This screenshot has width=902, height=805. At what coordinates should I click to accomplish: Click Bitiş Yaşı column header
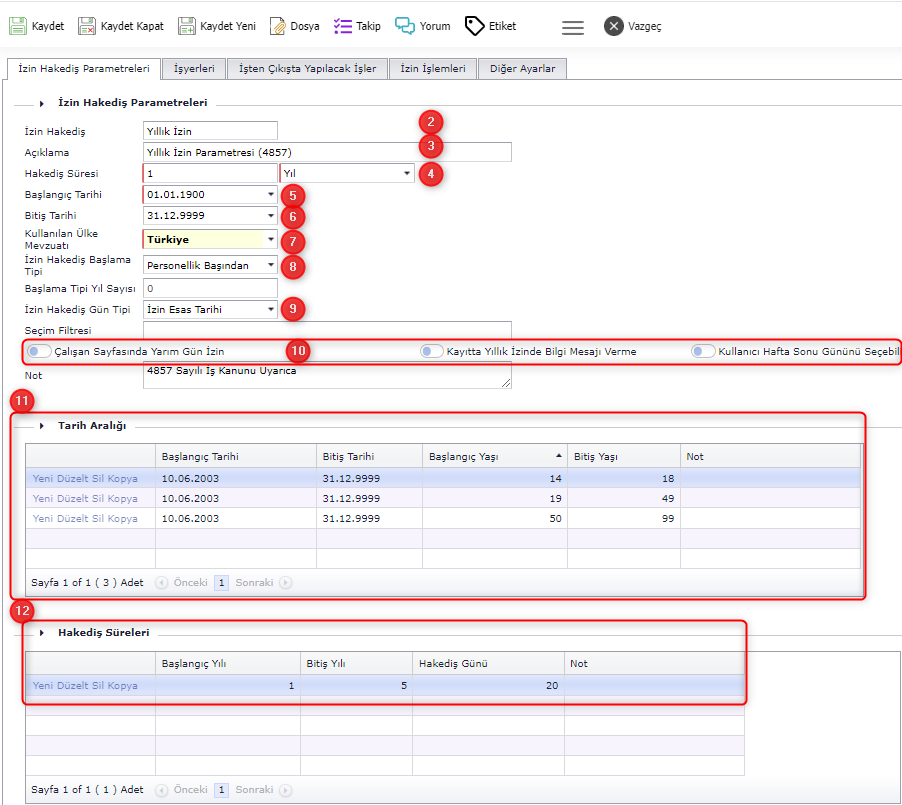point(624,456)
